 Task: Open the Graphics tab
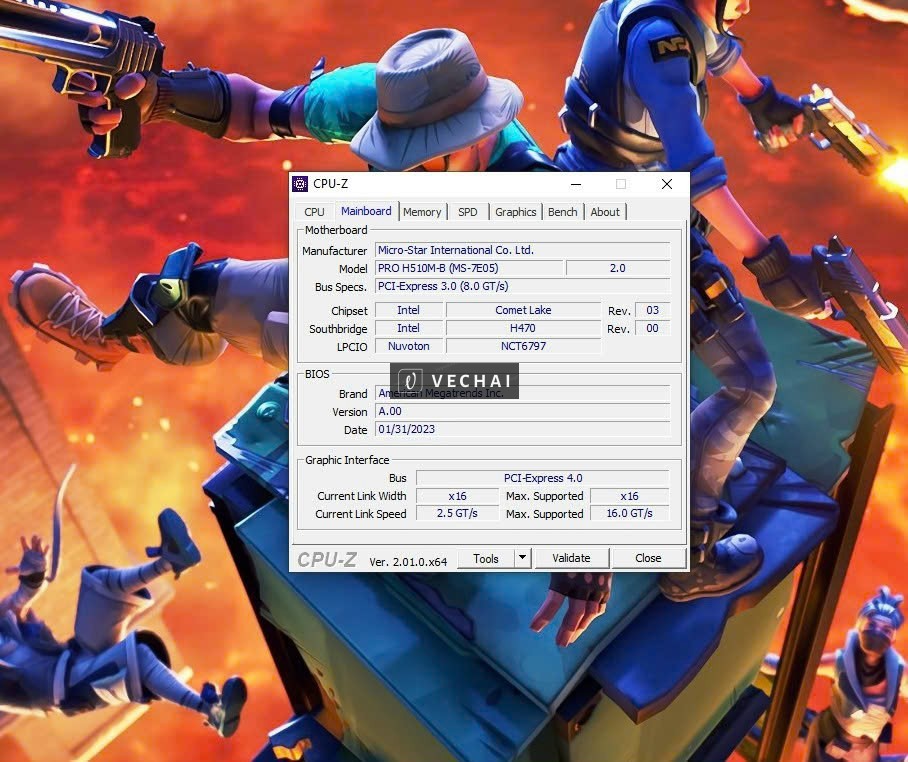(515, 211)
